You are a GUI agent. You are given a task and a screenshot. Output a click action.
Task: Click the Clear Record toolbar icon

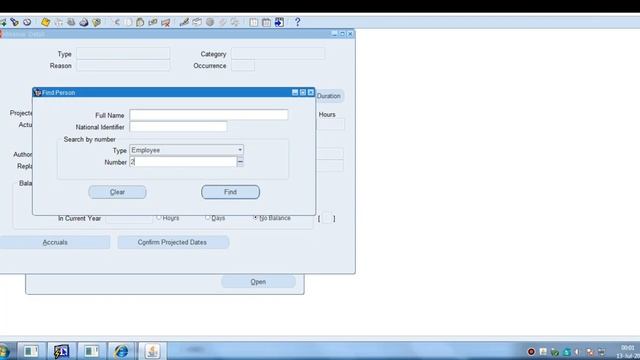153,22
